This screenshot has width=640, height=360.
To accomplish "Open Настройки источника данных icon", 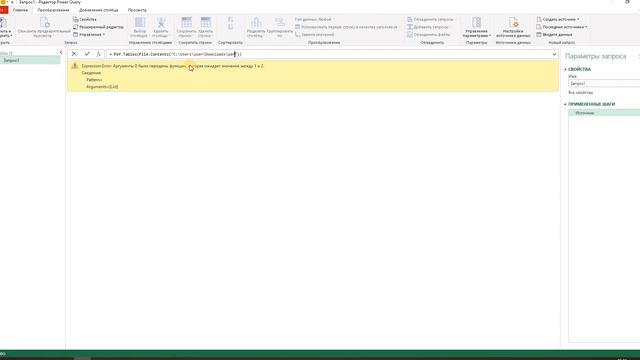I will 513,22.
